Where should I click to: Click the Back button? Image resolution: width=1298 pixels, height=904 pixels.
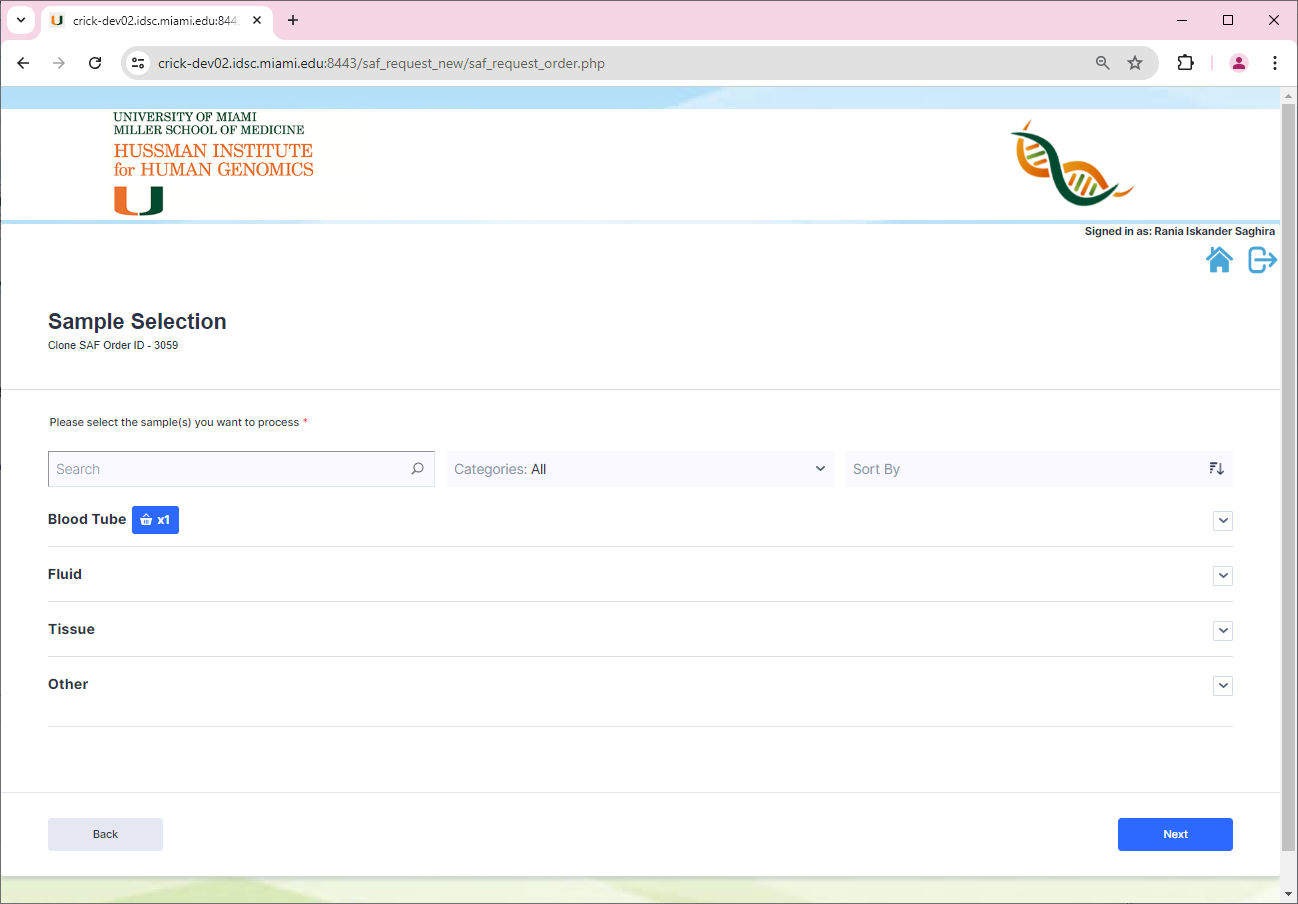click(x=105, y=834)
